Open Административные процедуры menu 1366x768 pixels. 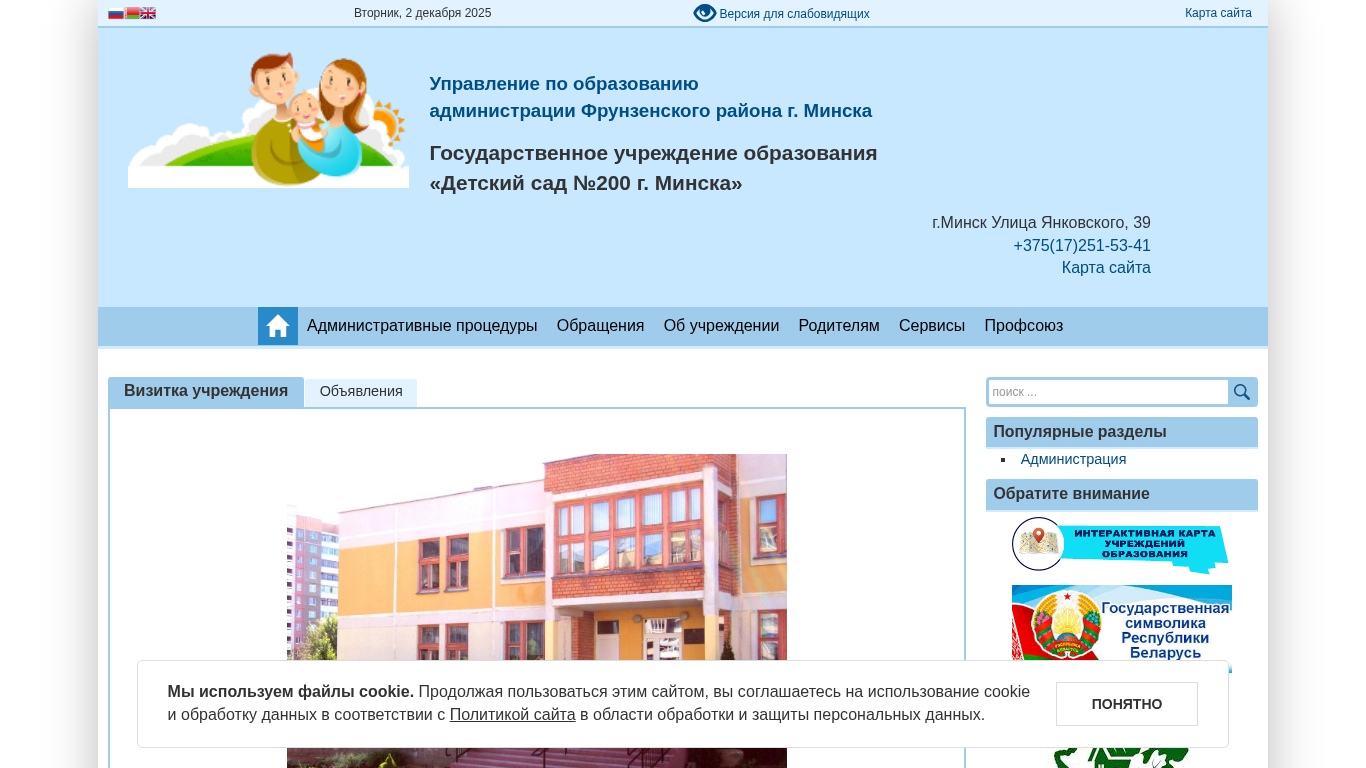coord(422,326)
